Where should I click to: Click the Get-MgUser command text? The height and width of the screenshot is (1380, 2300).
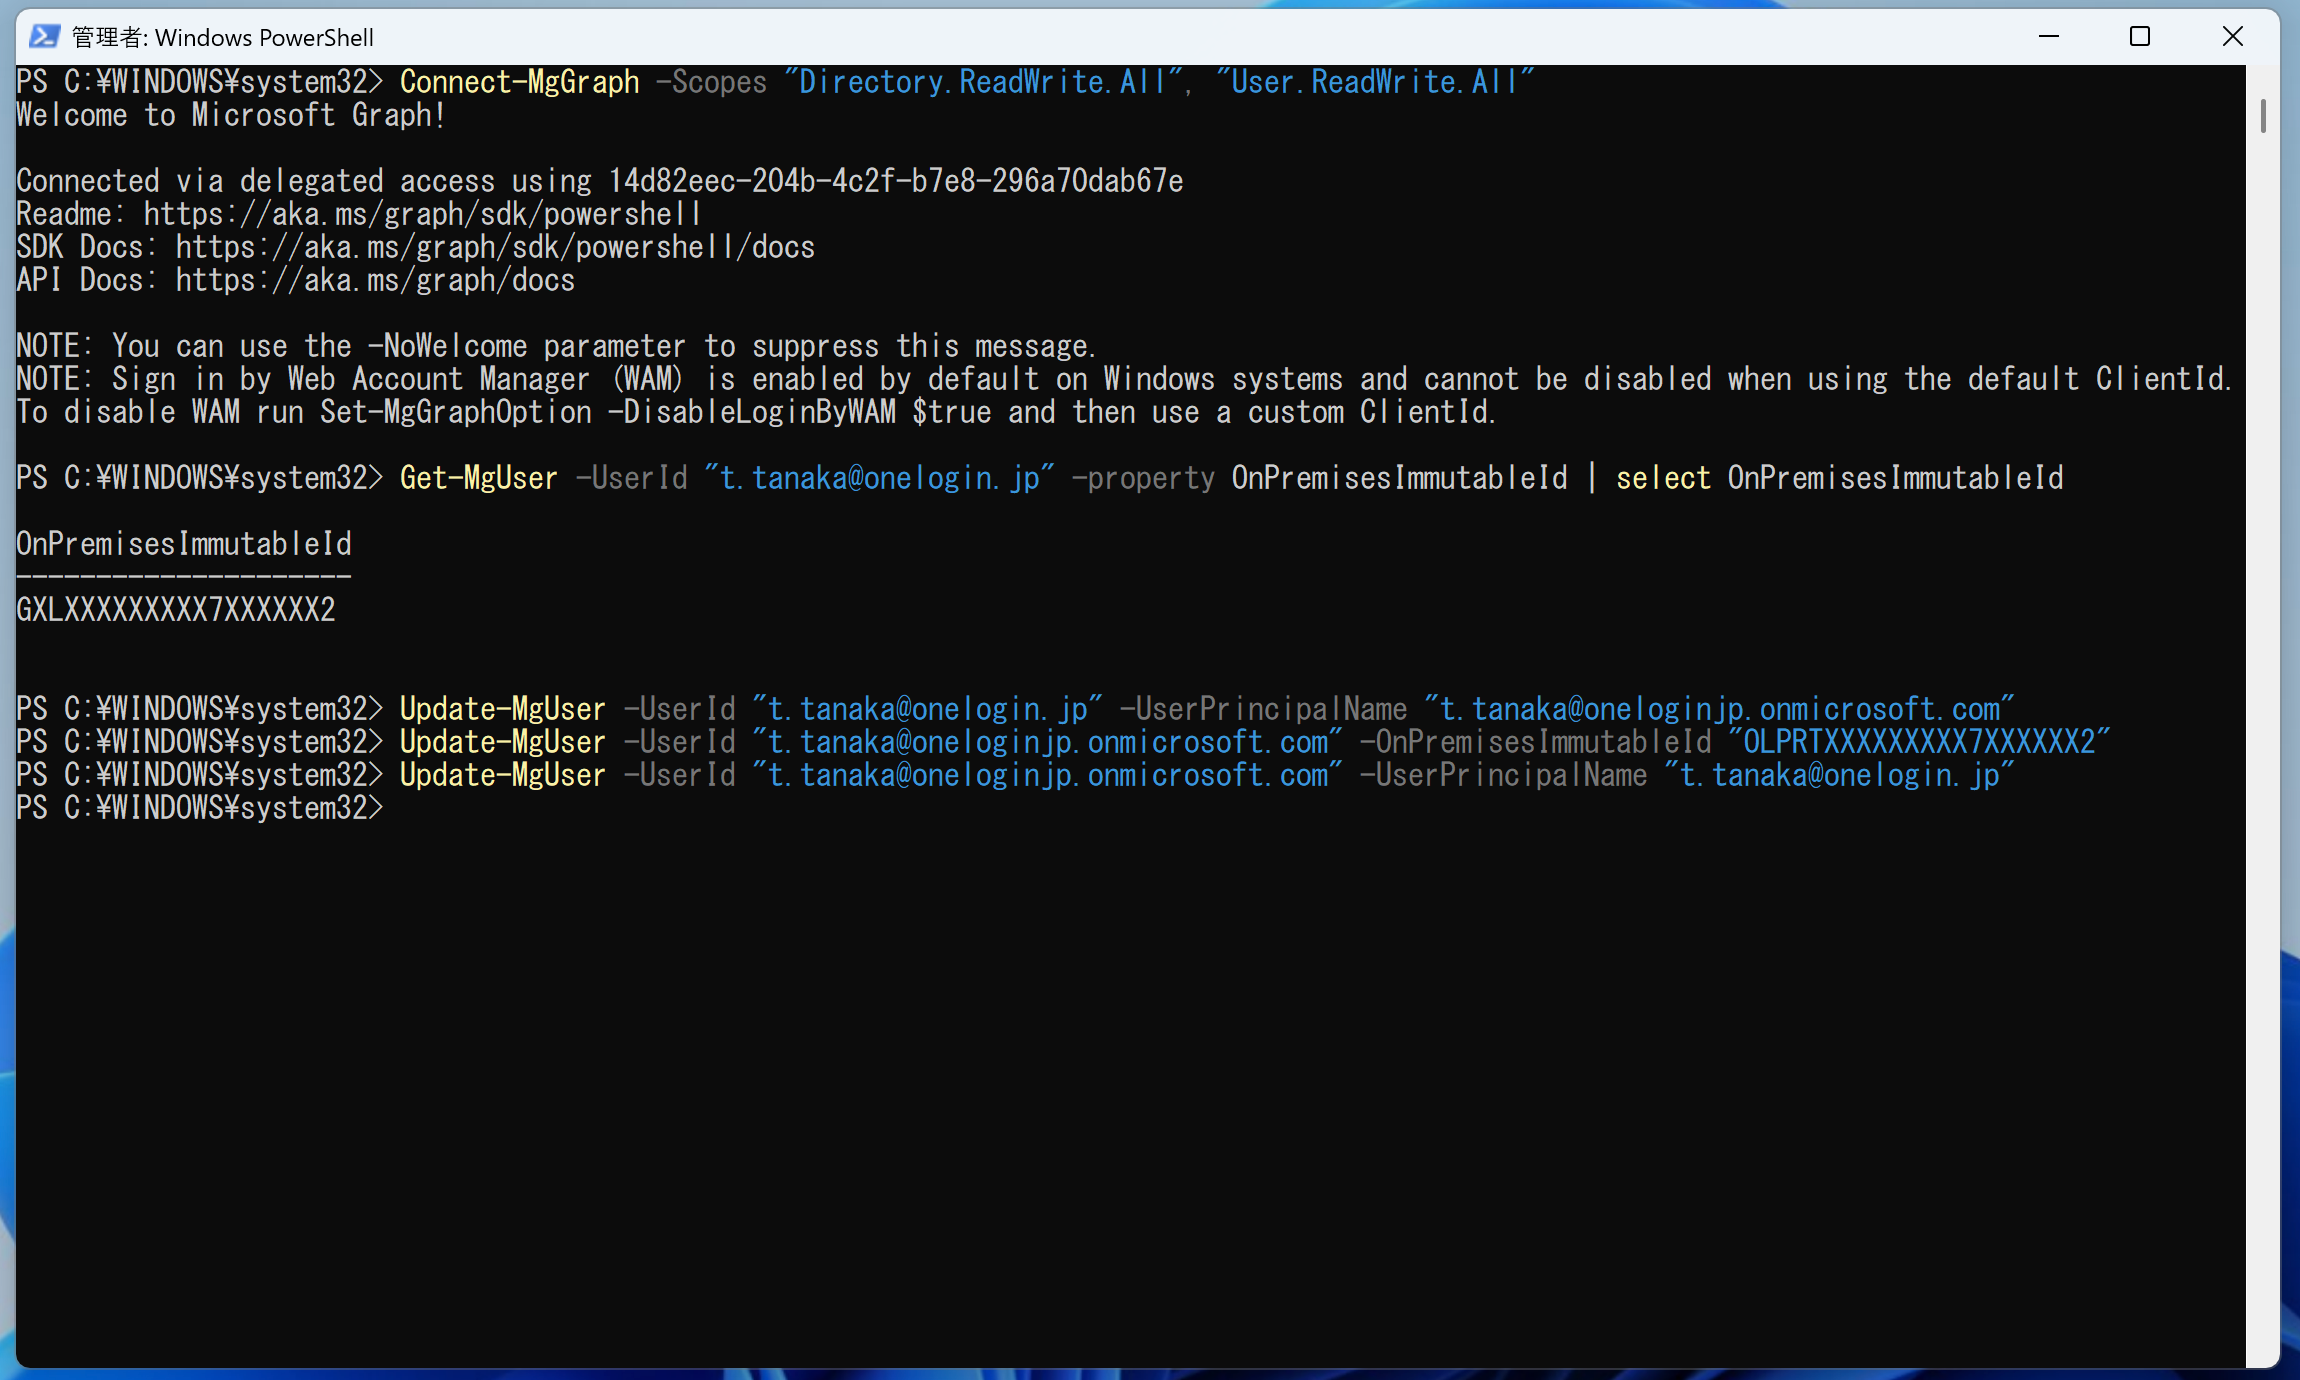(478, 478)
